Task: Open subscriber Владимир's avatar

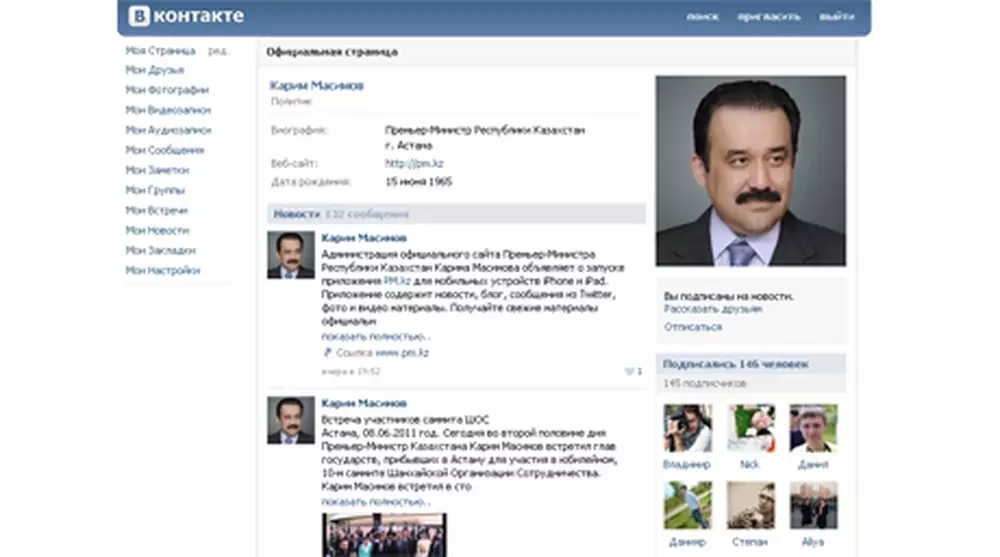Action: click(x=687, y=428)
